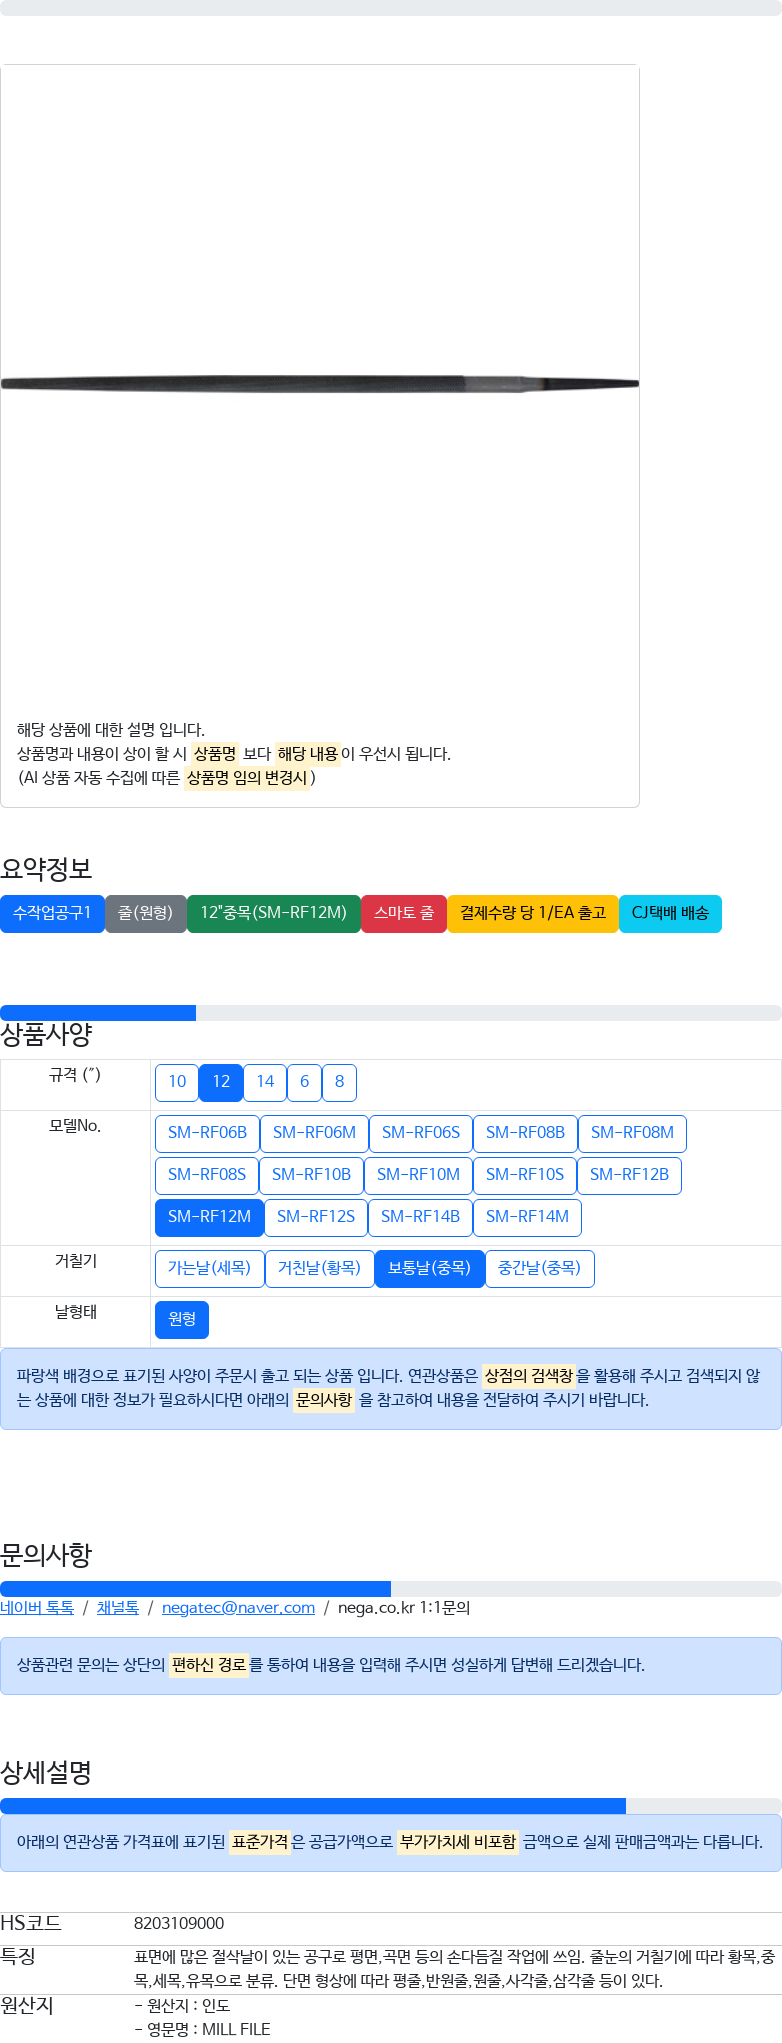The width and height of the screenshot is (782, 2043).
Task: Select model SM-RF06B
Action: pyautogui.click(x=207, y=1133)
